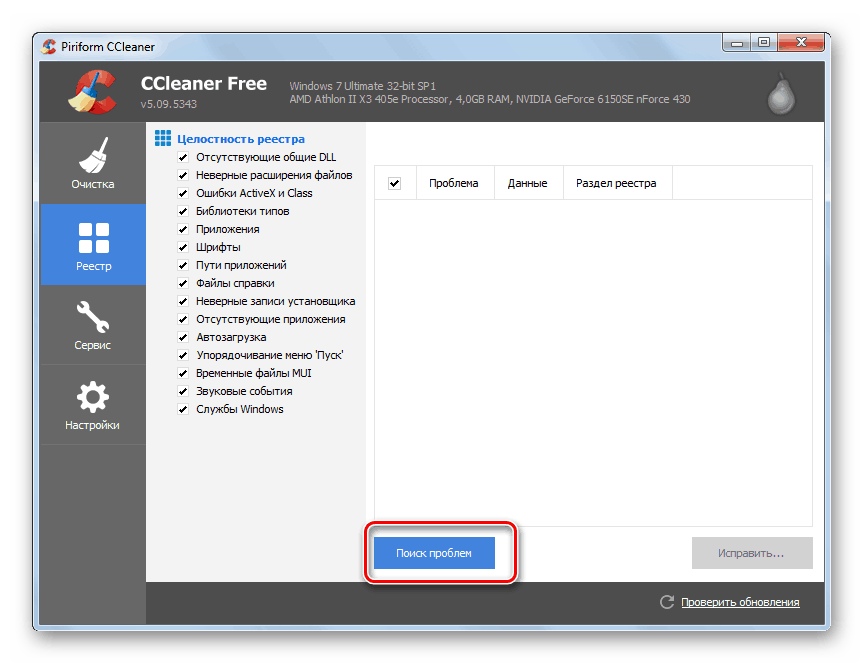The width and height of the screenshot is (864, 664).
Task: Click version text v5.09.5343
Action: click(x=169, y=104)
